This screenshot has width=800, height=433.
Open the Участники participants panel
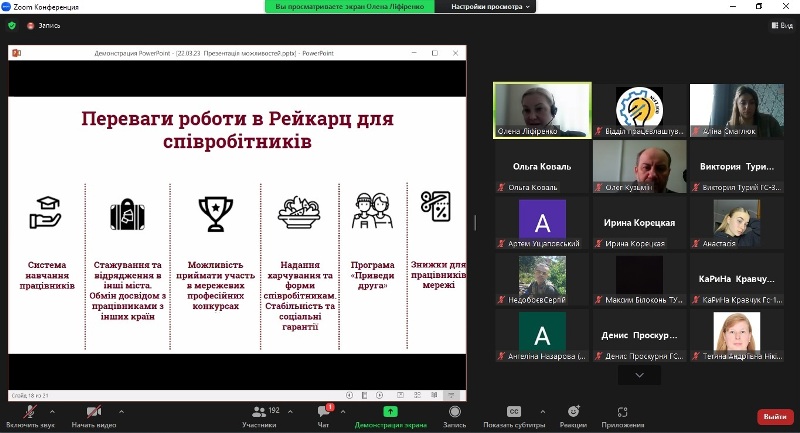[x=260, y=416]
